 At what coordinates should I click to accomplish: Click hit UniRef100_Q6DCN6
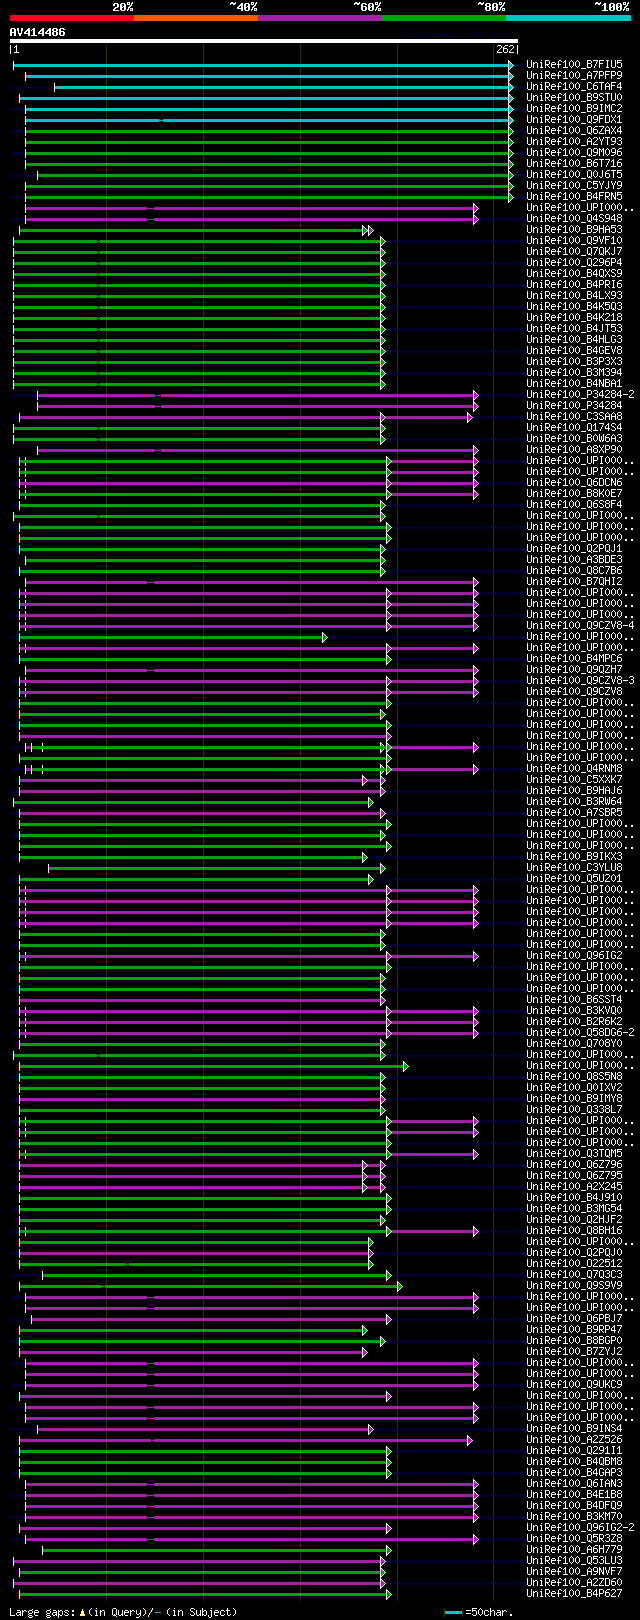[574, 482]
